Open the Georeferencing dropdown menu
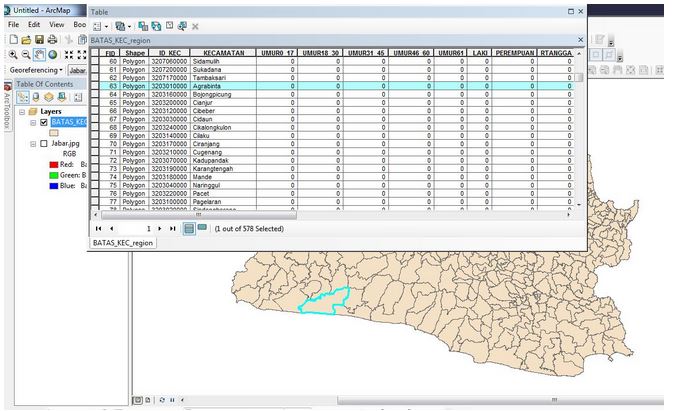Screen dimensions: 673x411 point(36,70)
